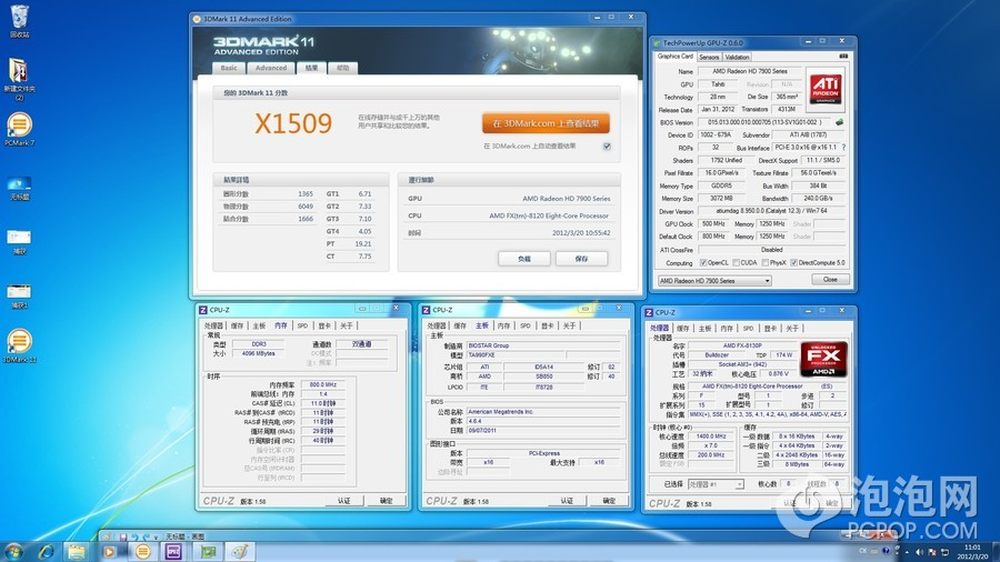Image resolution: width=1000 pixels, height=562 pixels.
Task: Open Windows Media Player taskbar icon
Action: (x=109, y=551)
